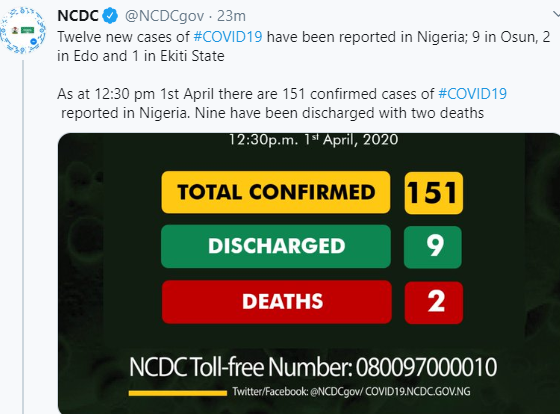Click the Twitter/Facebook @NCDCgov footer text
This screenshot has height=414, width=560.
(351, 391)
